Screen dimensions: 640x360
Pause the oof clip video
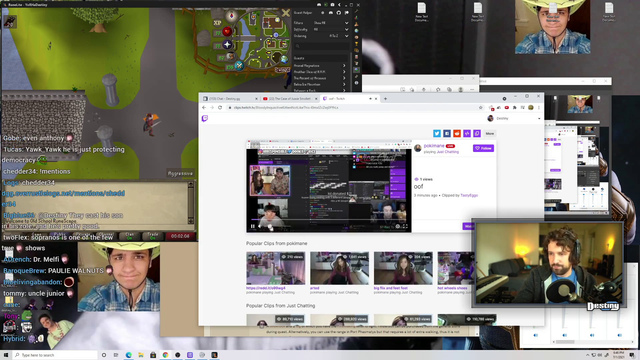click(253, 226)
